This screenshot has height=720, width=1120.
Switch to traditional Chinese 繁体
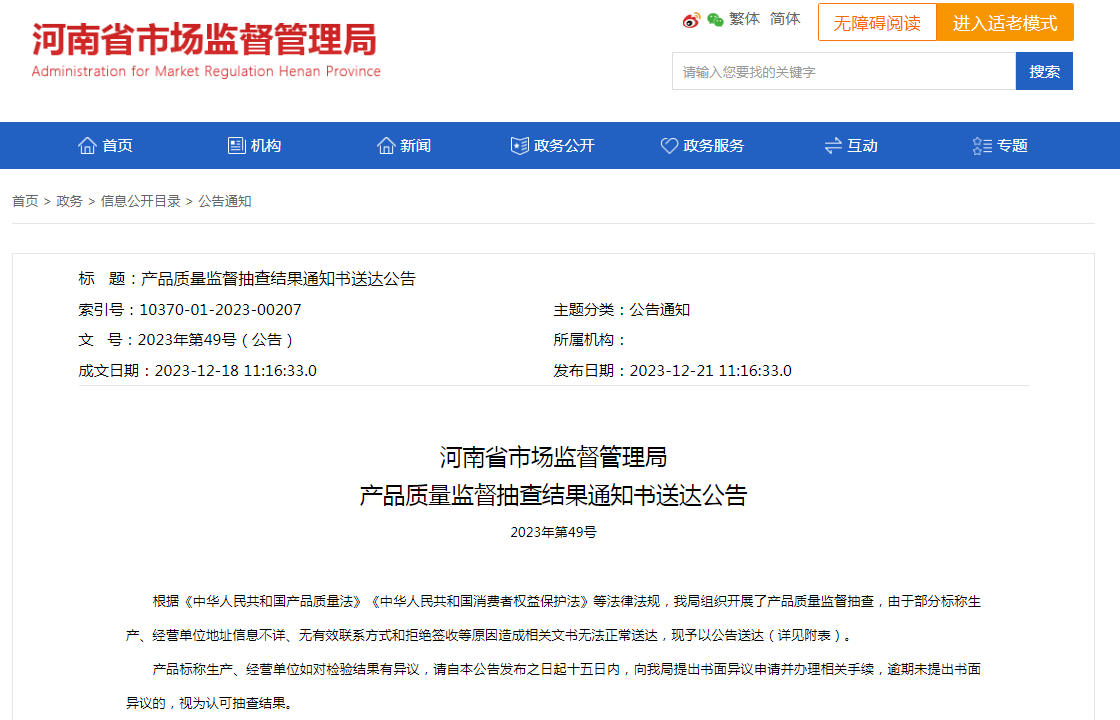744,19
